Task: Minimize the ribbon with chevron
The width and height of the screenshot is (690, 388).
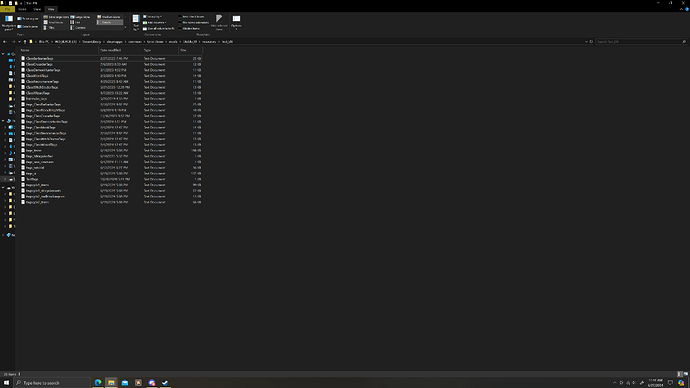Action: point(681,9)
